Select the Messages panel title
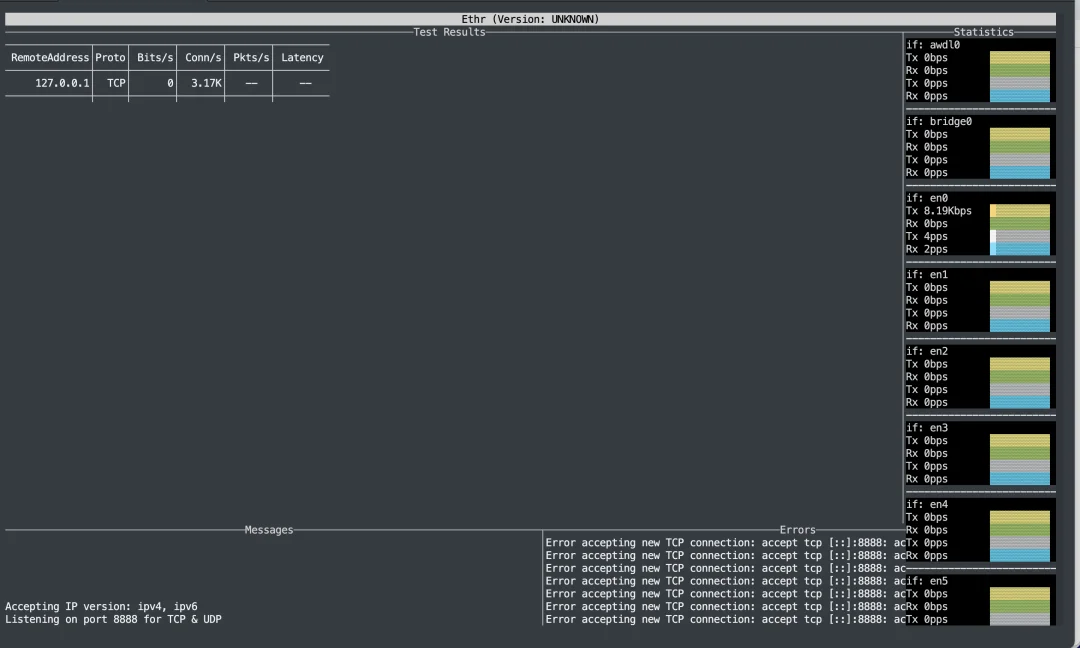Screen dimensions: 1080x648 click(x=269, y=530)
